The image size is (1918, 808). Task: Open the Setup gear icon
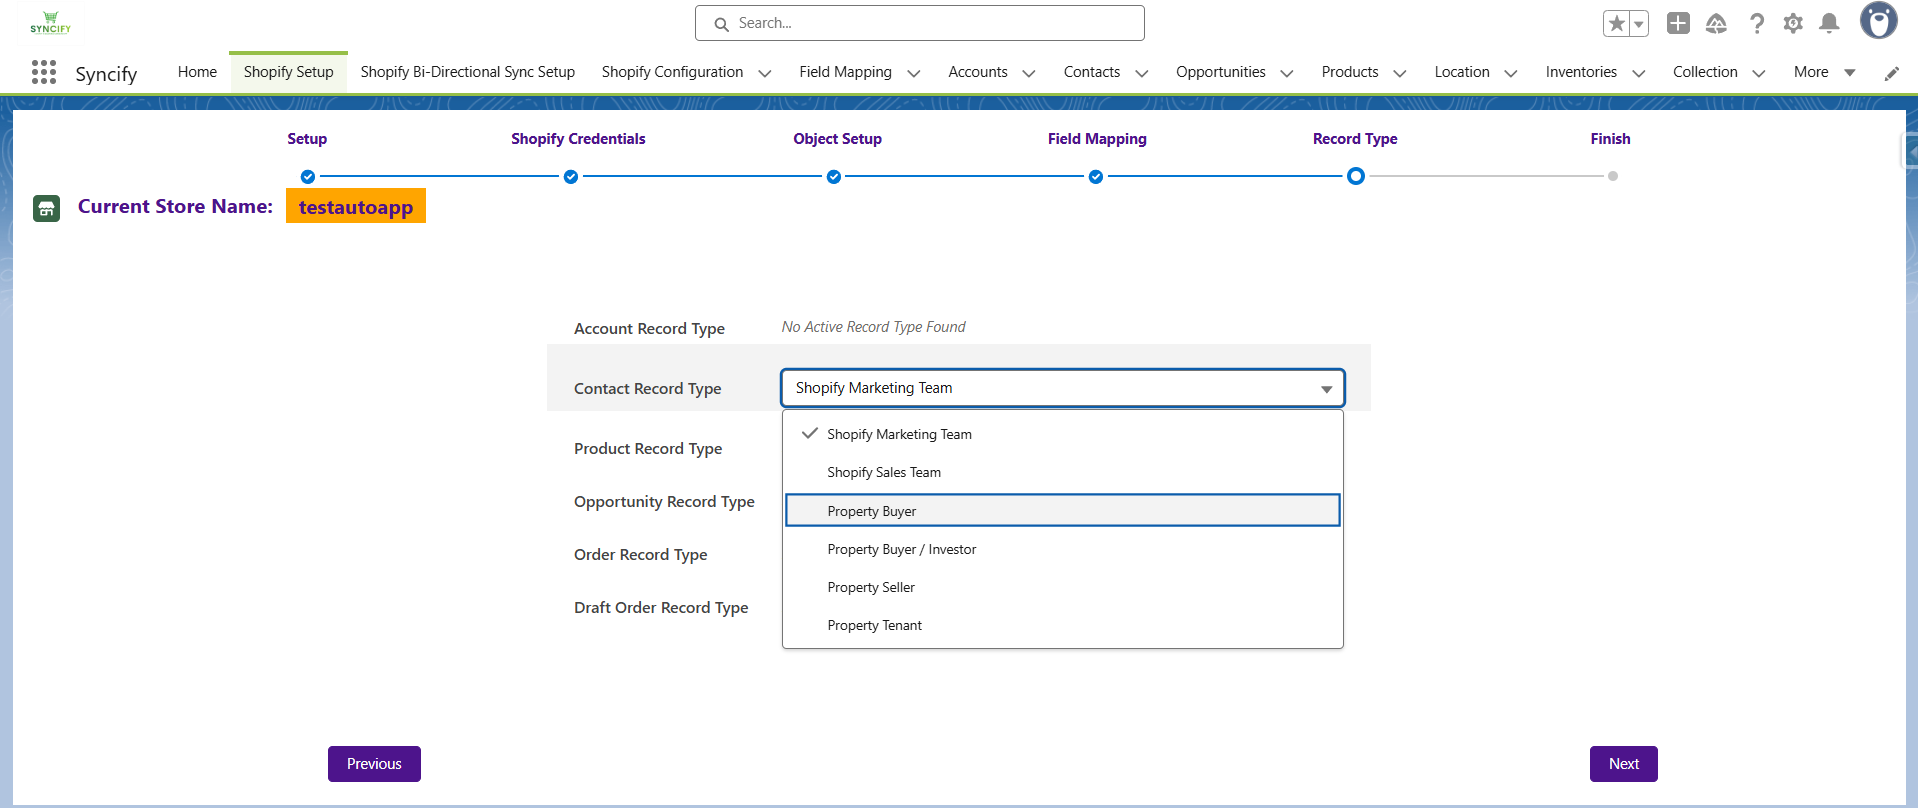click(x=1793, y=23)
